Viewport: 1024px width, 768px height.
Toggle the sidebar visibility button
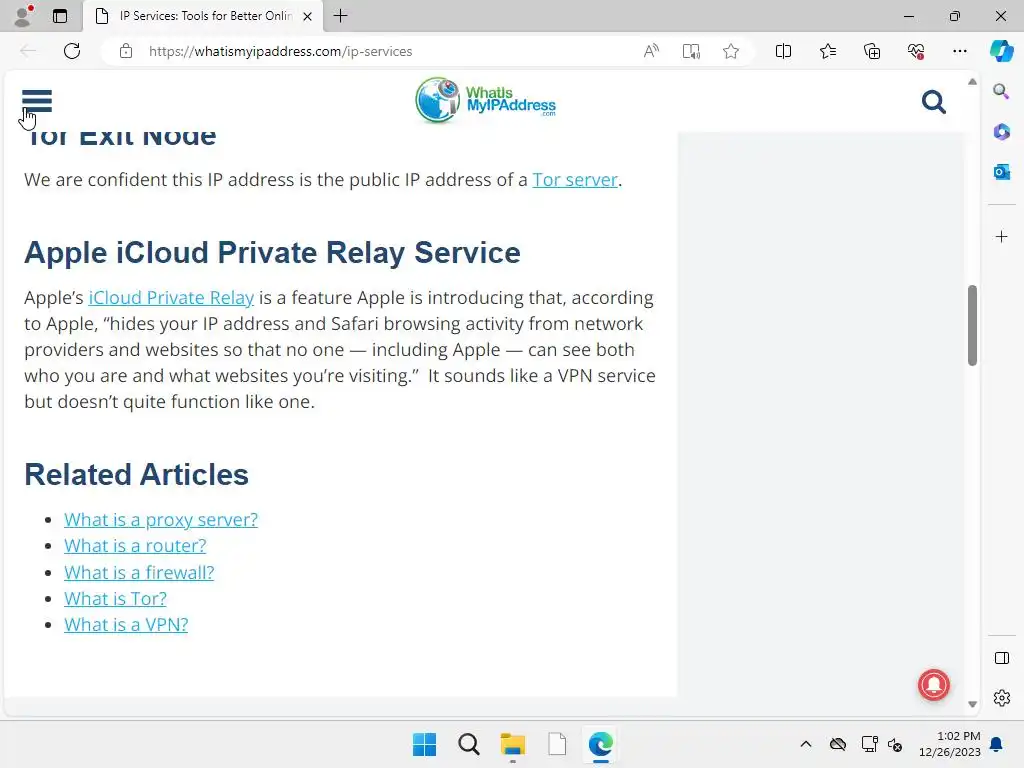[1001, 658]
